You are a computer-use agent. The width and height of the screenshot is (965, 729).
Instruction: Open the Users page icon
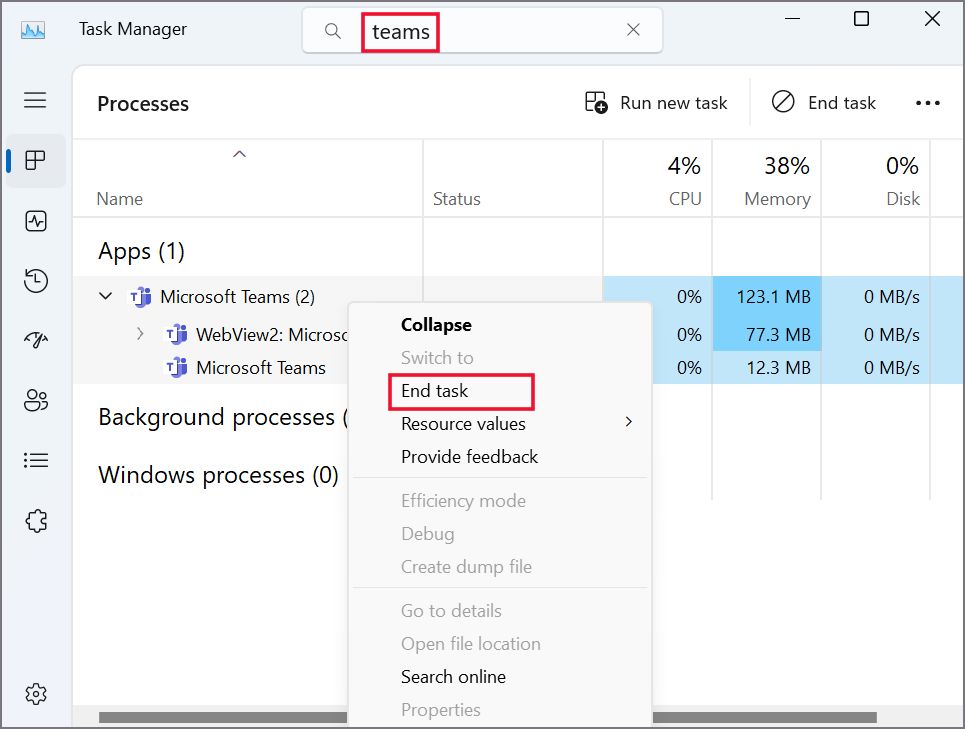pyautogui.click(x=36, y=400)
